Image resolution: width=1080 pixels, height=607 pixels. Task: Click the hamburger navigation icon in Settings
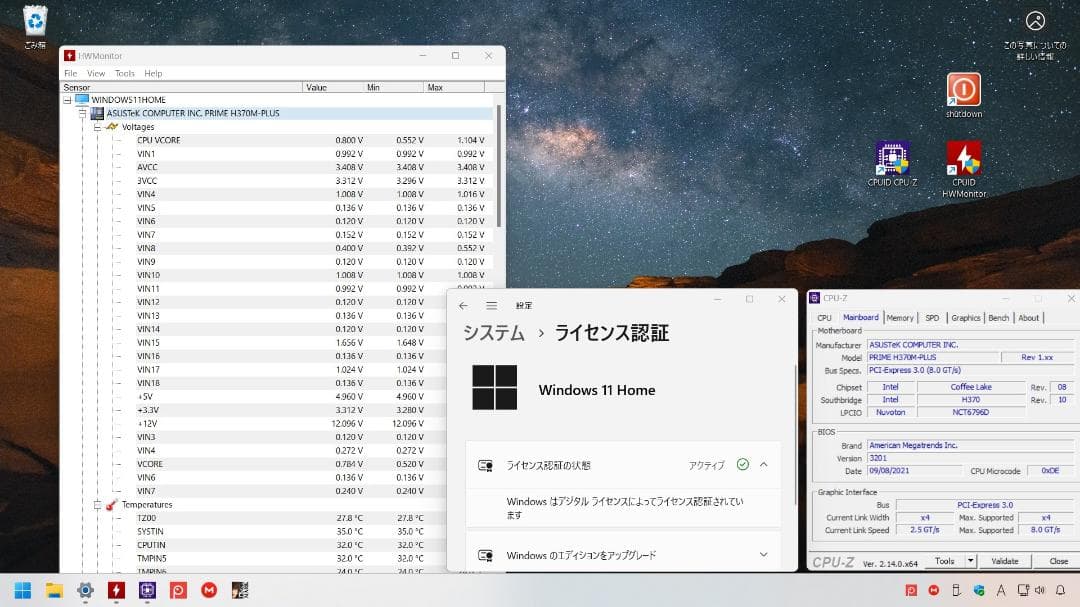(492, 305)
